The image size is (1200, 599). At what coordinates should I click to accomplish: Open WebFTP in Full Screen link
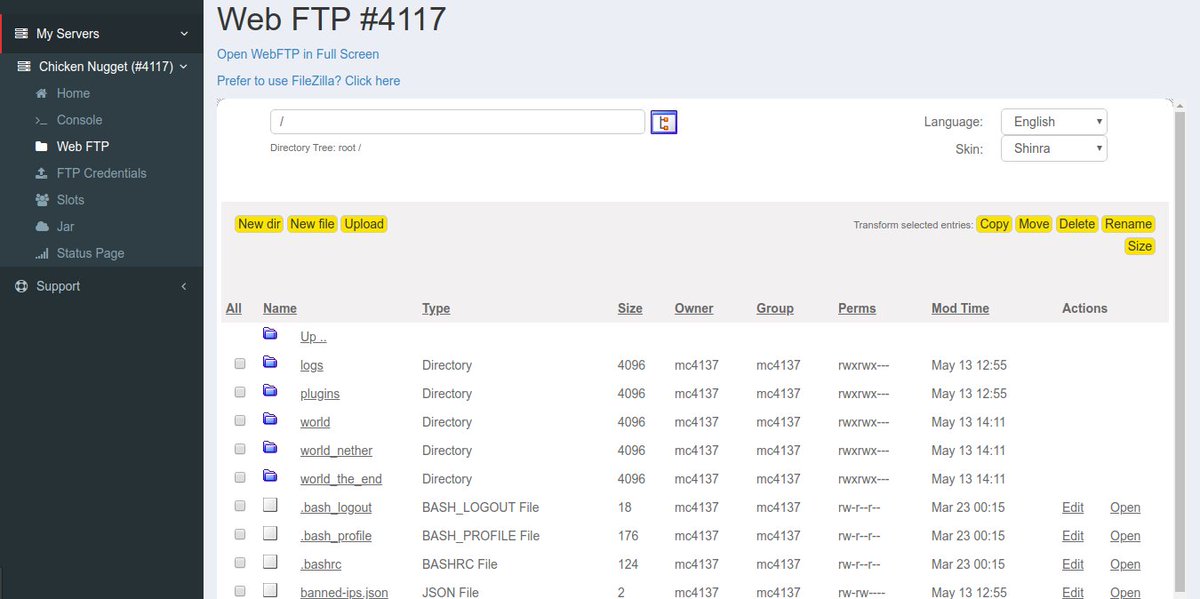click(x=298, y=54)
